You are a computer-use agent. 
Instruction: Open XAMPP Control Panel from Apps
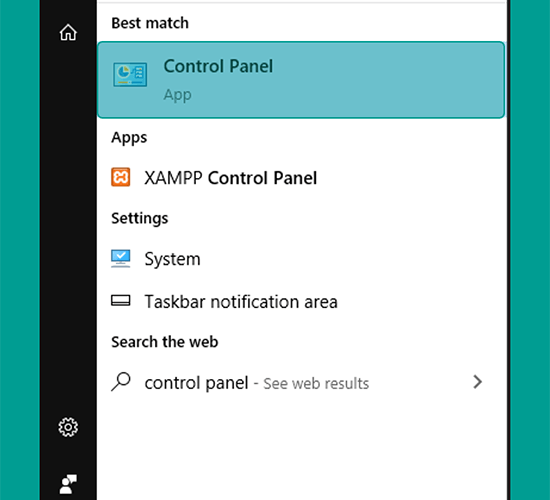coord(301,178)
